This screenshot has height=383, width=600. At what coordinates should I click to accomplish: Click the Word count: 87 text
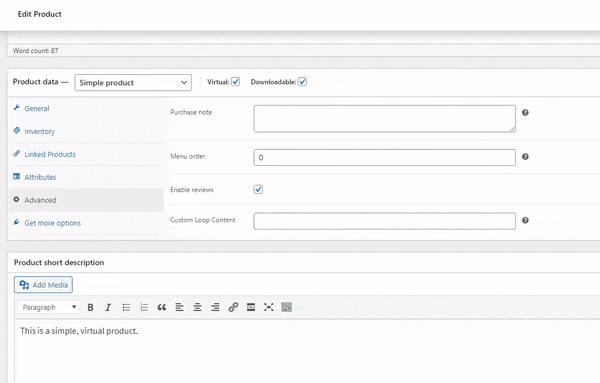point(36,51)
